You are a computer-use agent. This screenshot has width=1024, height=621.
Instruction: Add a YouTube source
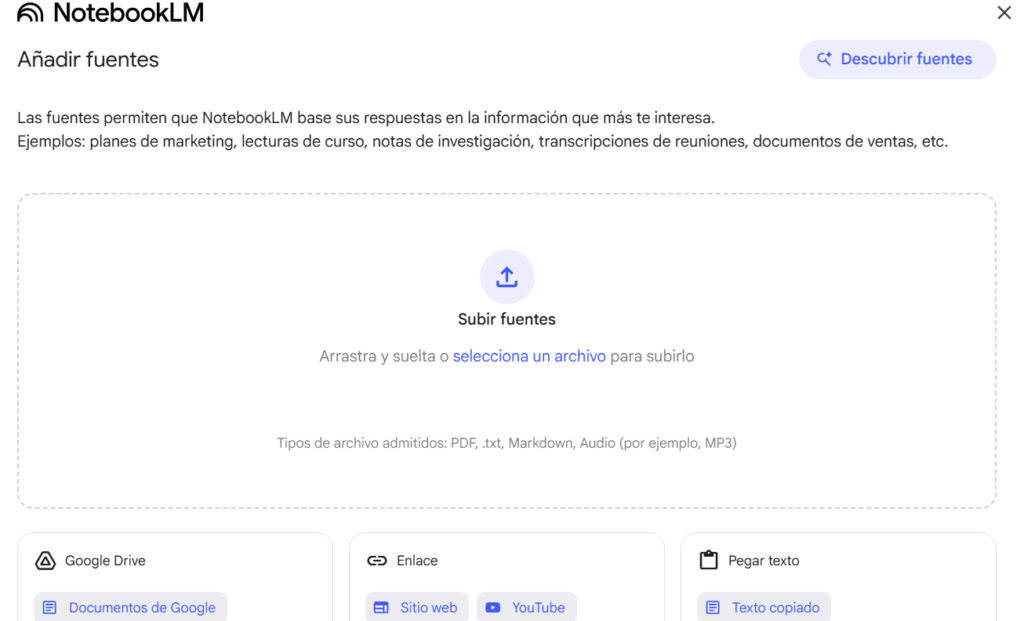coord(526,607)
